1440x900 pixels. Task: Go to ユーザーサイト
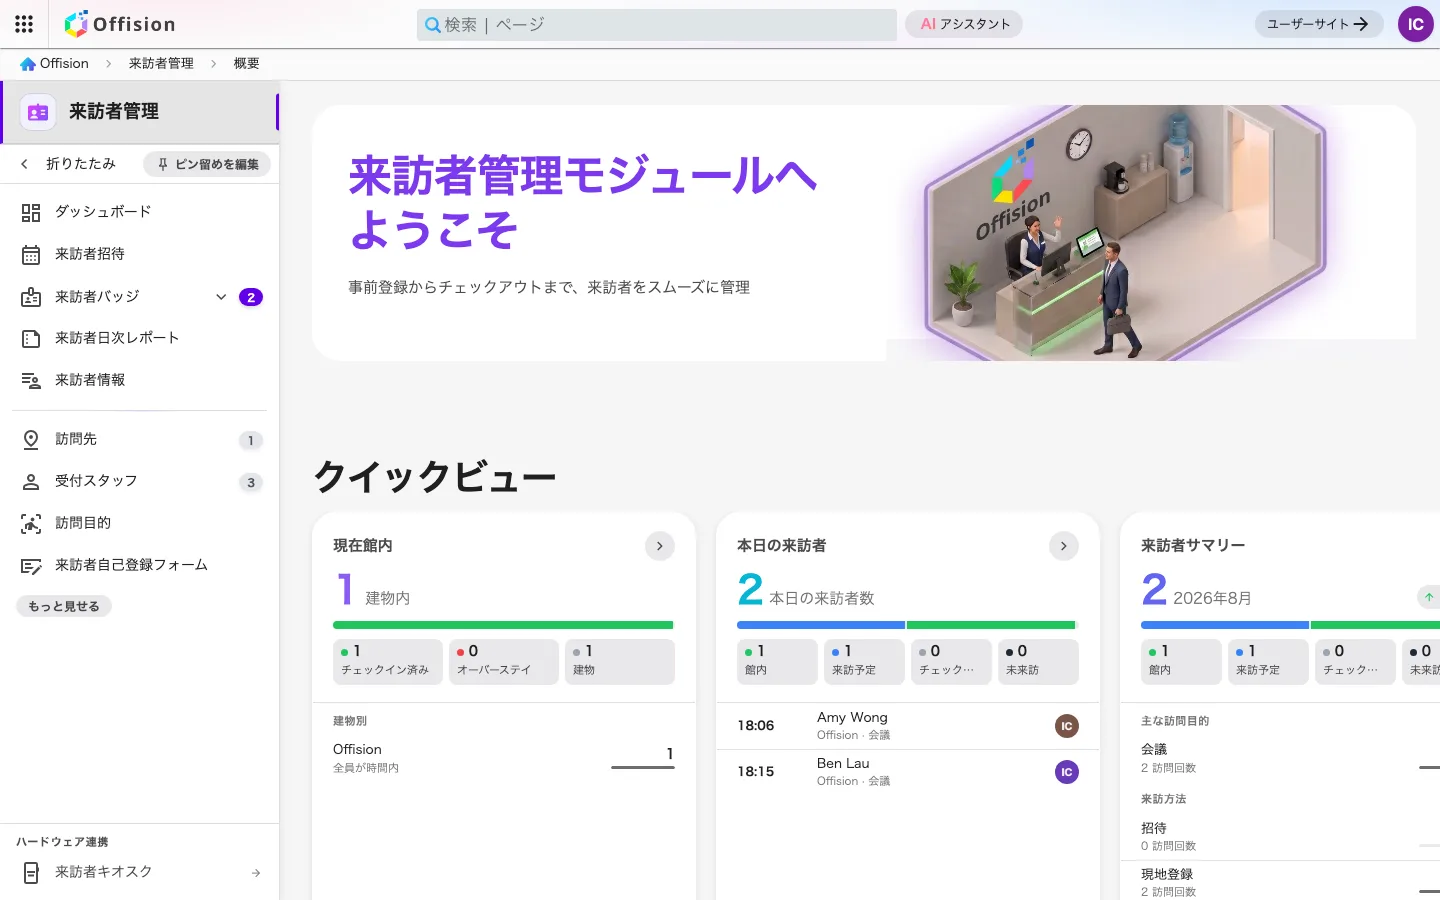click(1319, 24)
